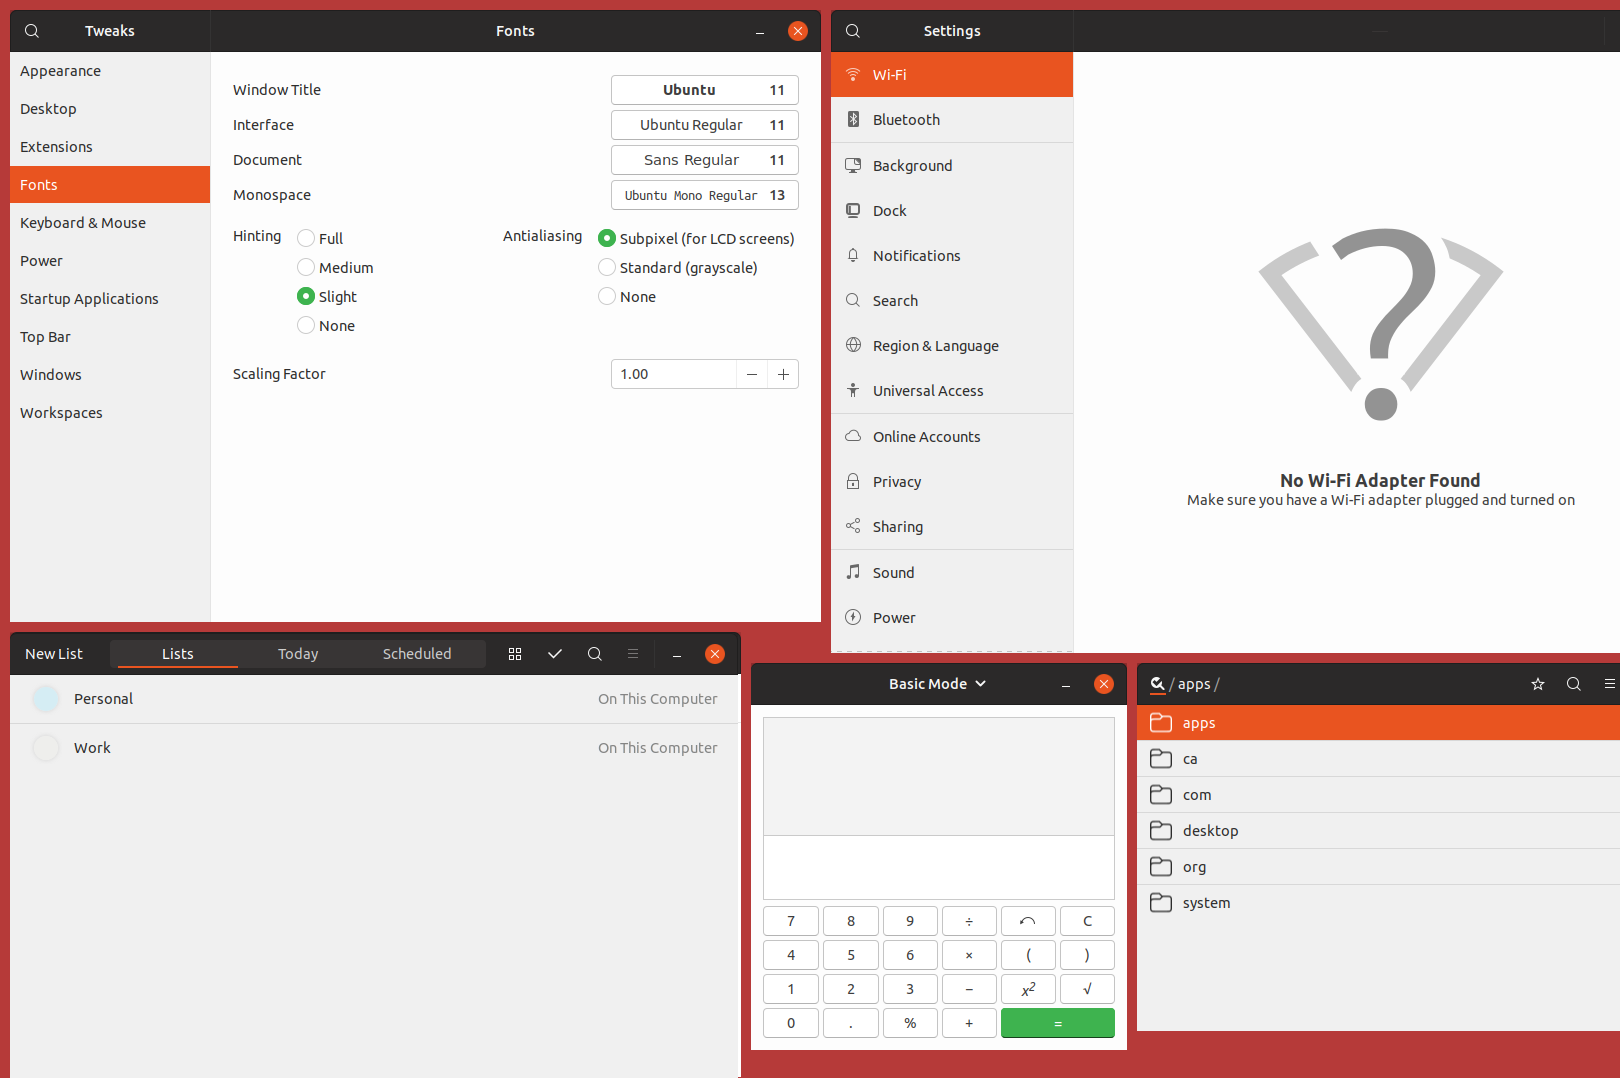
Task: Open the Window Title font chooser
Action: 705,90
